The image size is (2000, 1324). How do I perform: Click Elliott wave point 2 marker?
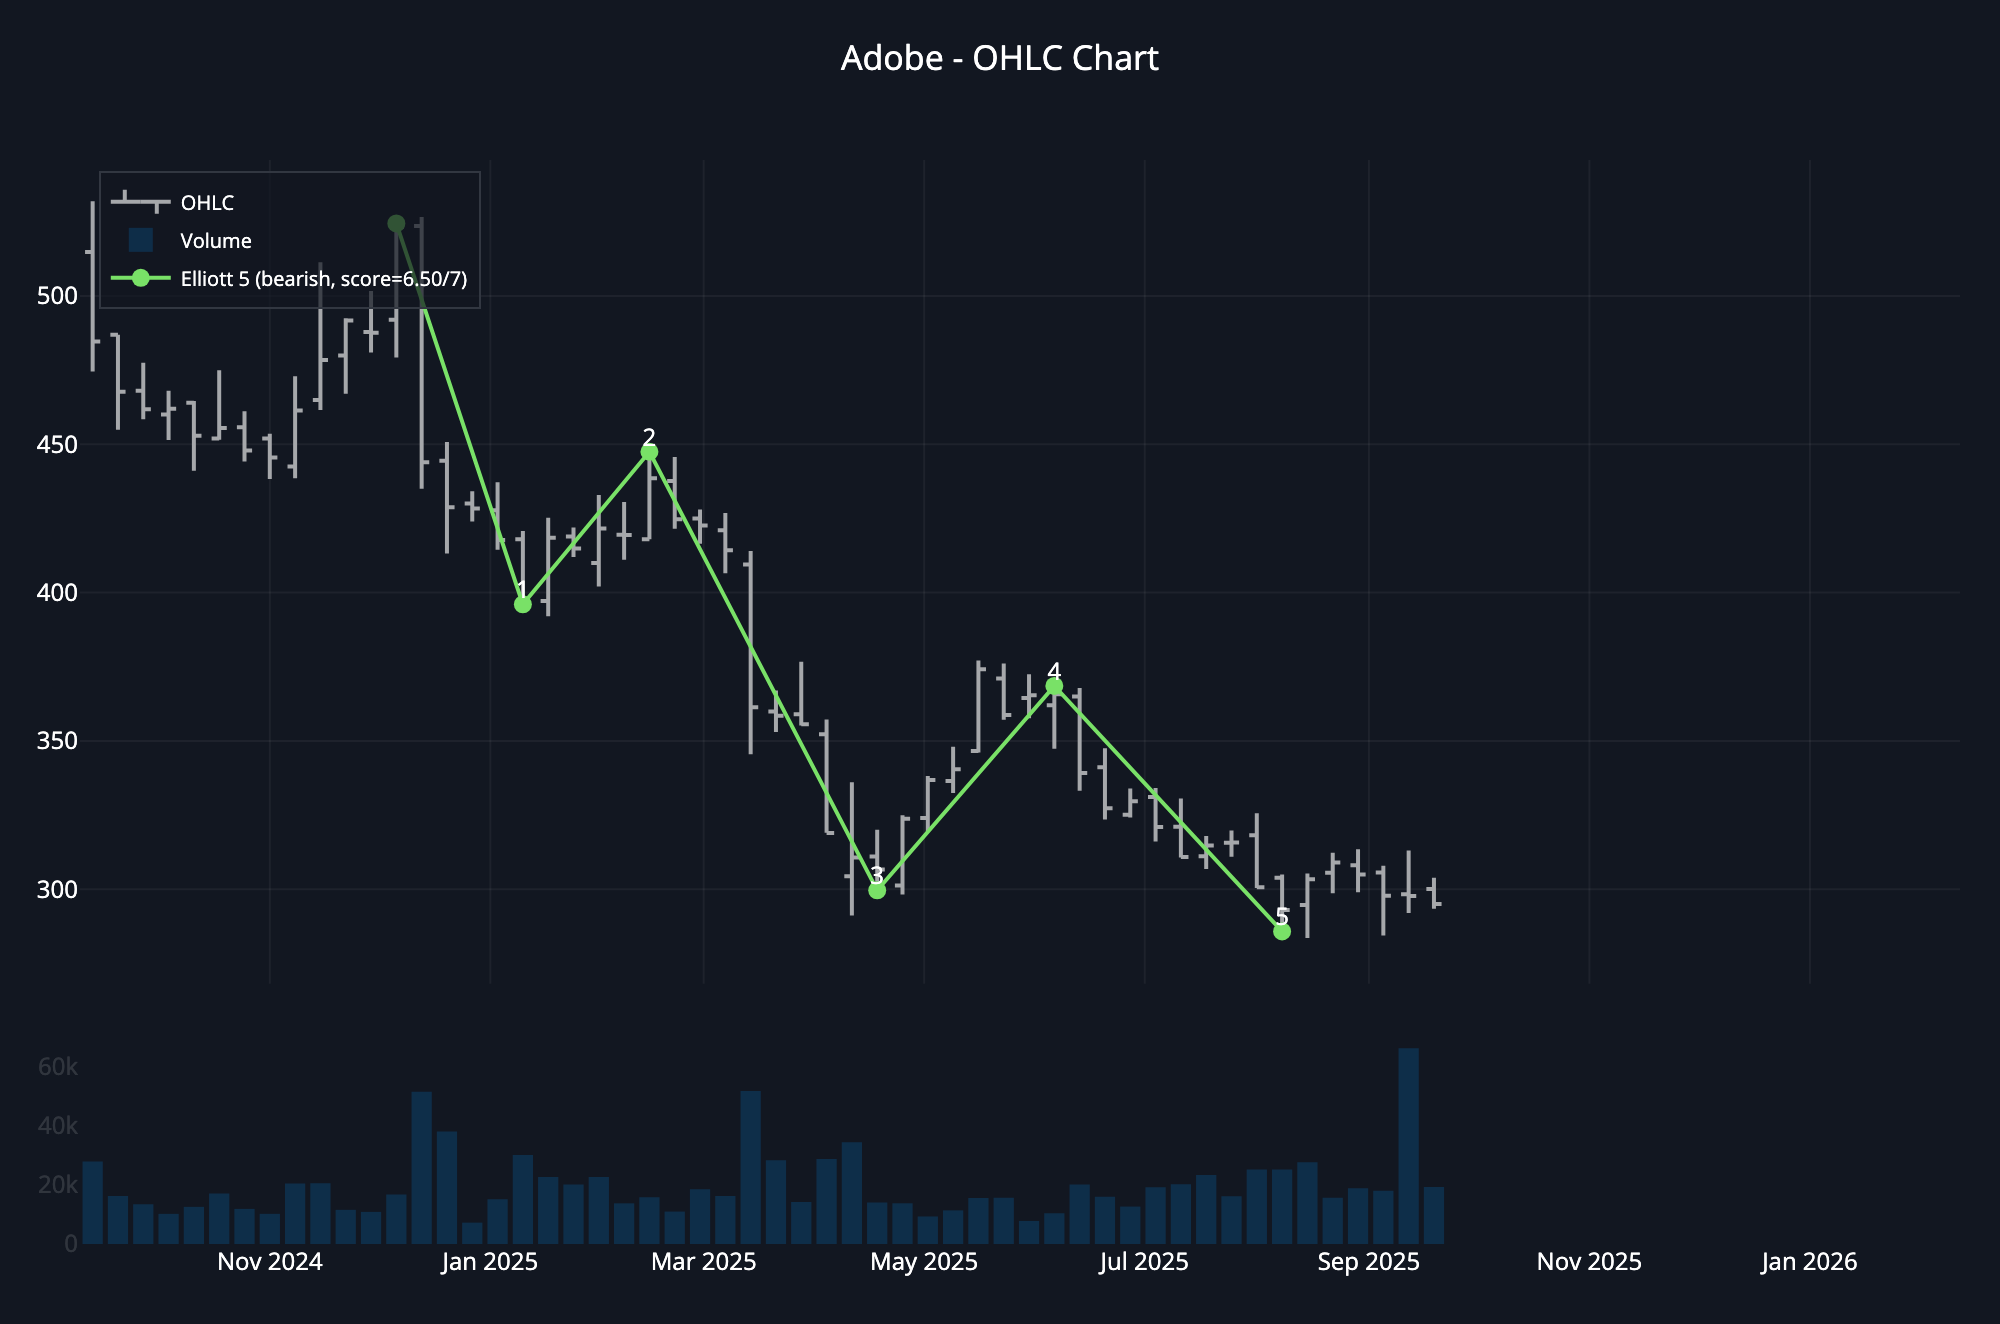(649, 453)
